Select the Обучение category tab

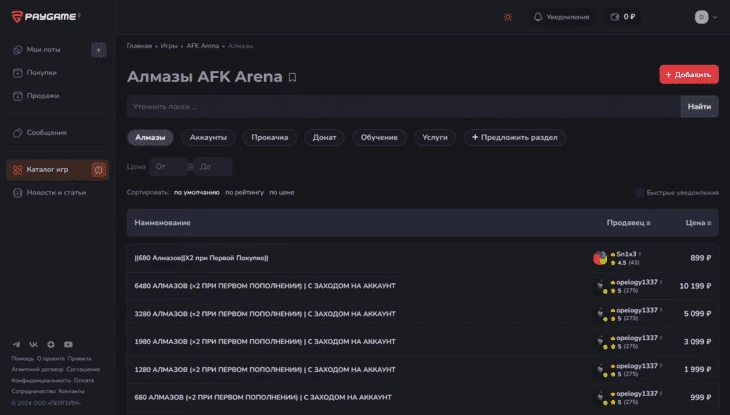379,137
